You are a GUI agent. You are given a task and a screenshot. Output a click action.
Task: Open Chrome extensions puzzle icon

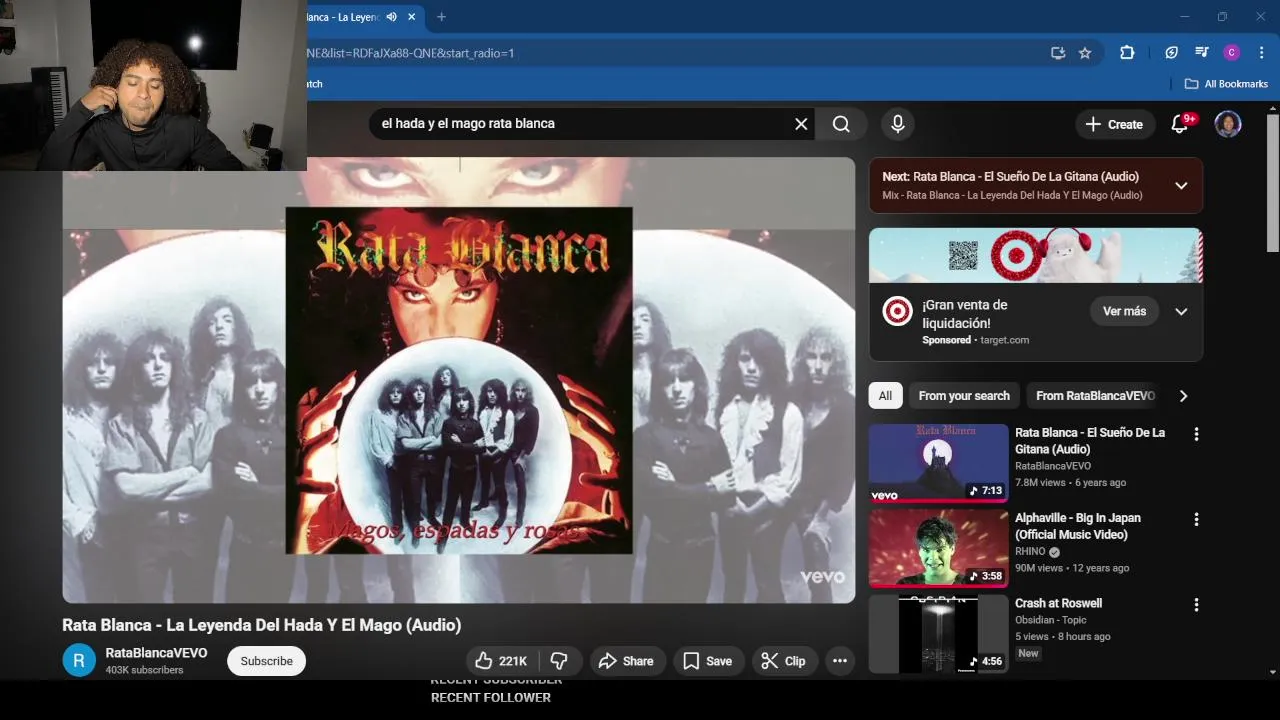tap(1127, 53)
